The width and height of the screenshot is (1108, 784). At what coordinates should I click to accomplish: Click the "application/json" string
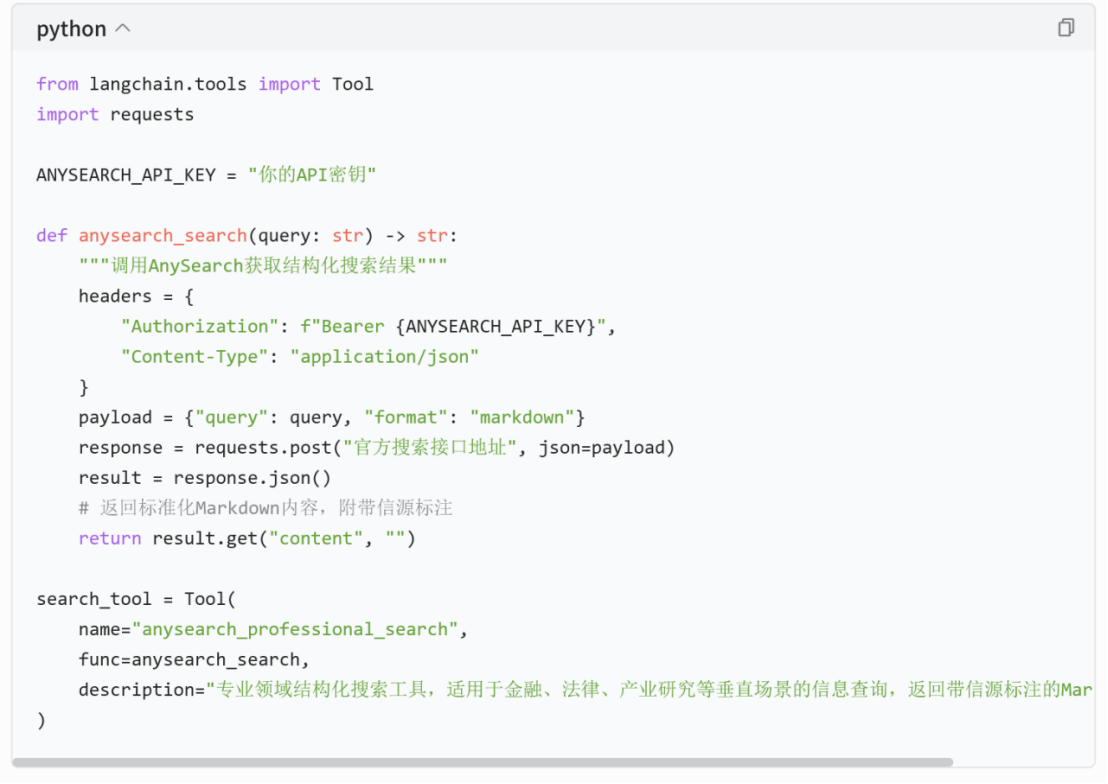[384, 357]
